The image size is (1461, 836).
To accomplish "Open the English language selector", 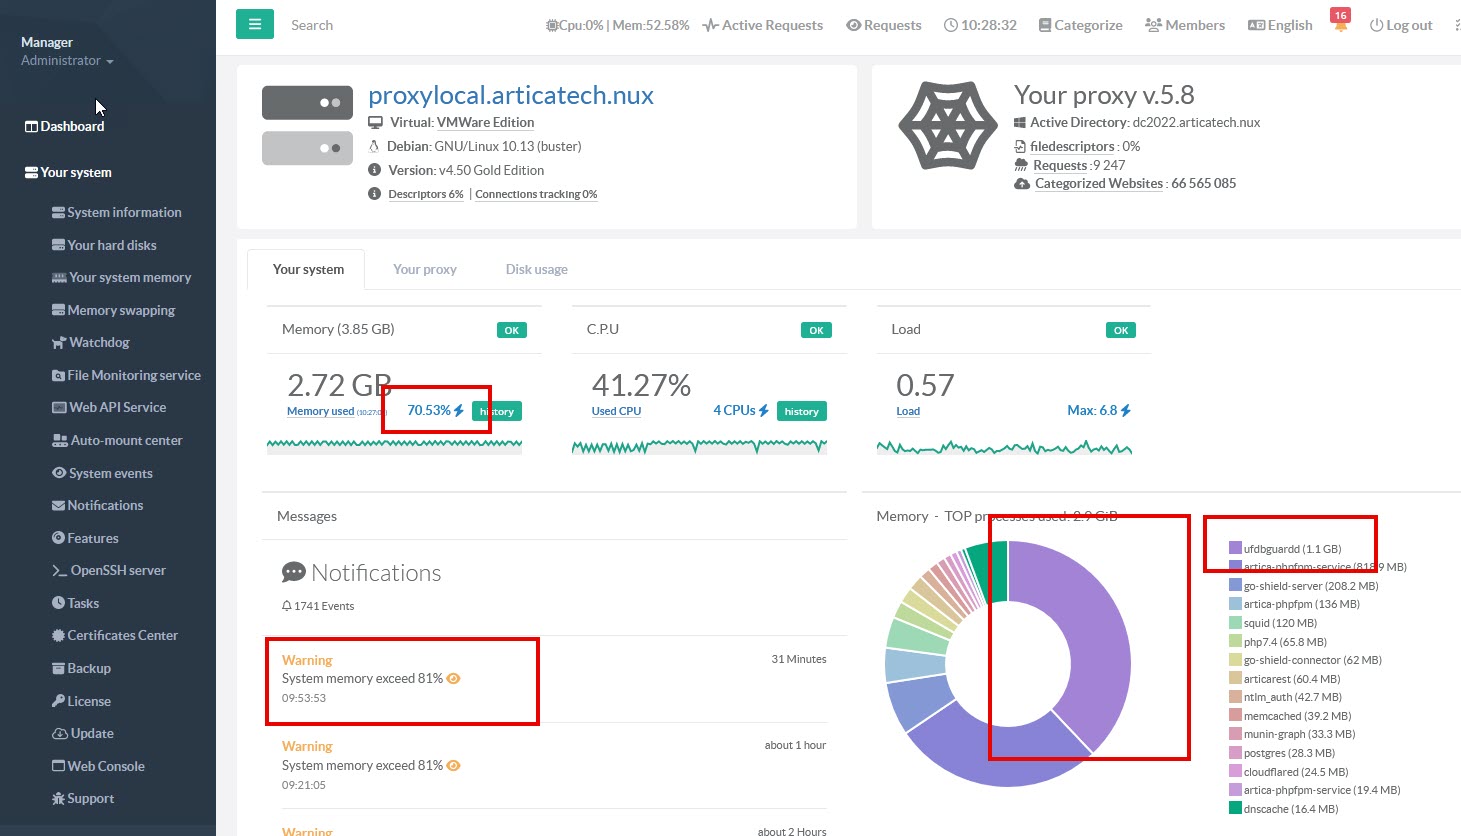I will tap(1280, 25).
